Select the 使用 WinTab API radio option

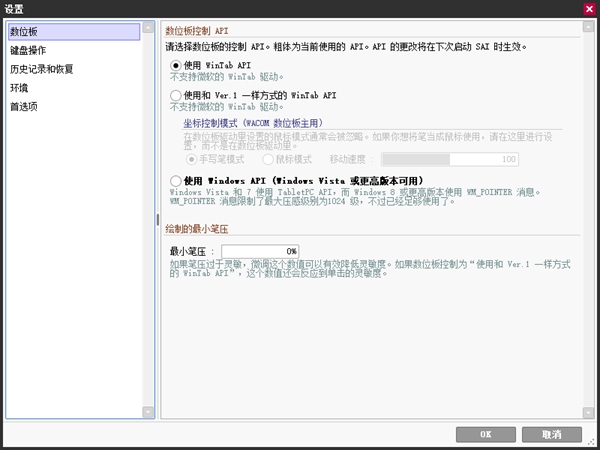point(176,65)
